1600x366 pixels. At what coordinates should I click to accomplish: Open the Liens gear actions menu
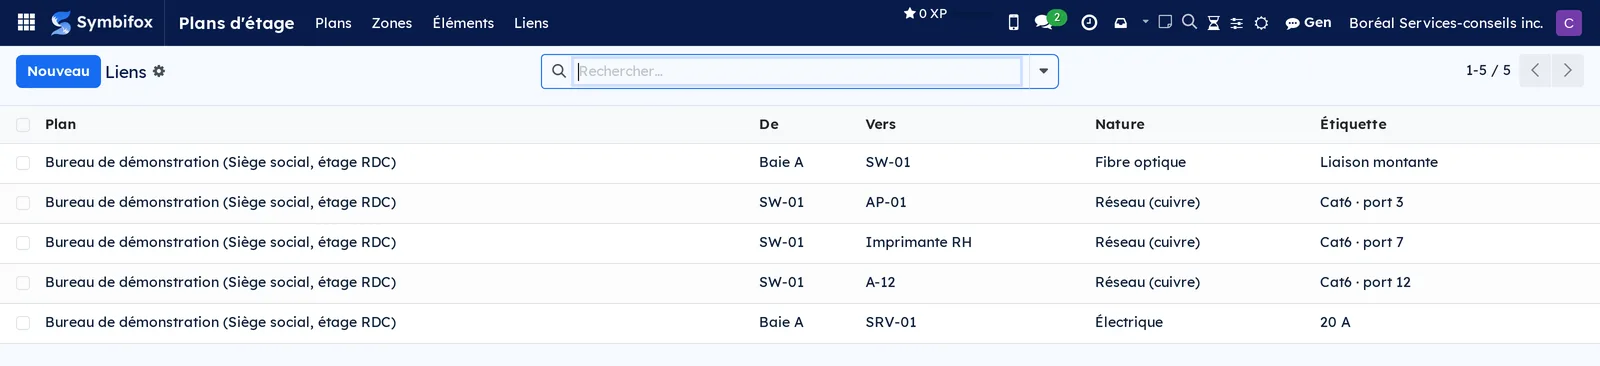pos(159,71)
